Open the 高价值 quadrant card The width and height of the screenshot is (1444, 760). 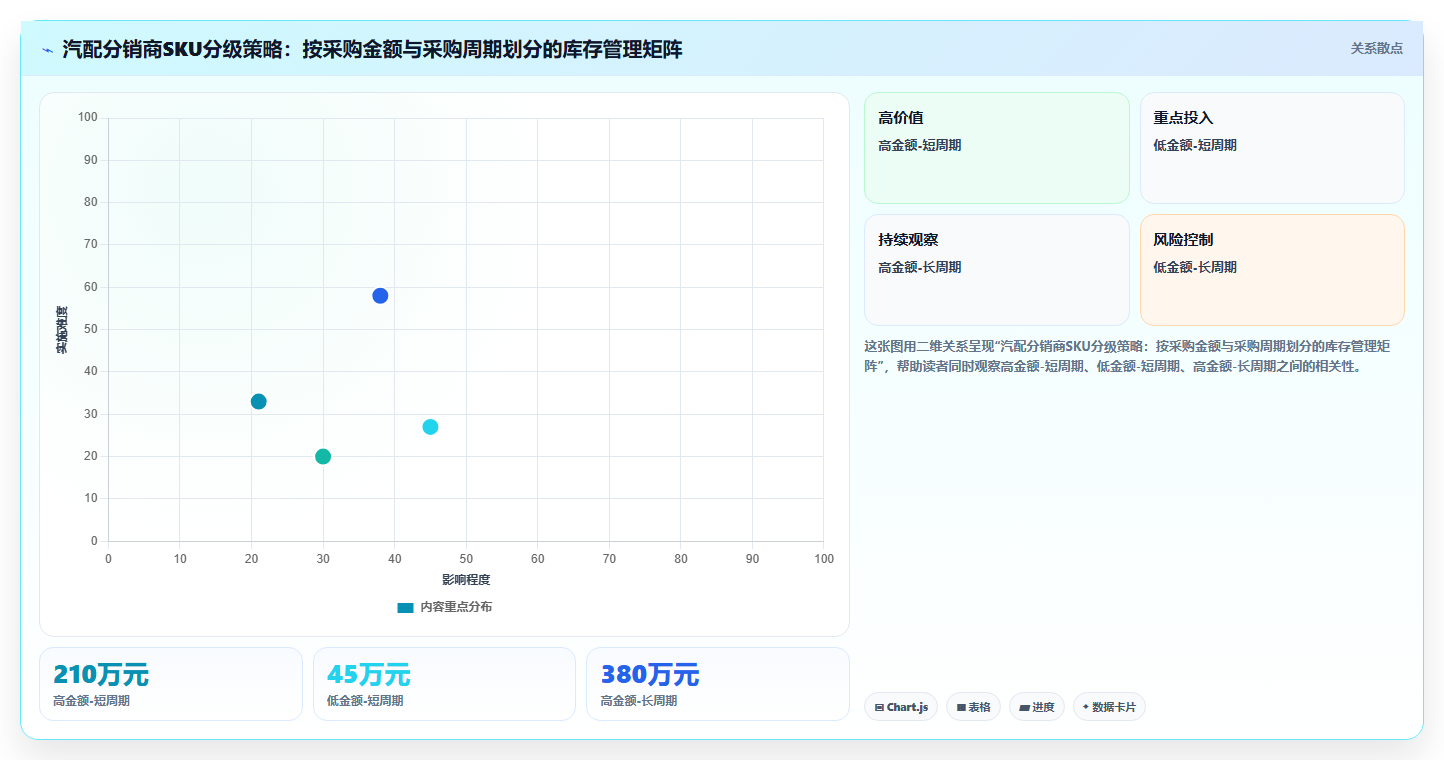coord(996,148)
